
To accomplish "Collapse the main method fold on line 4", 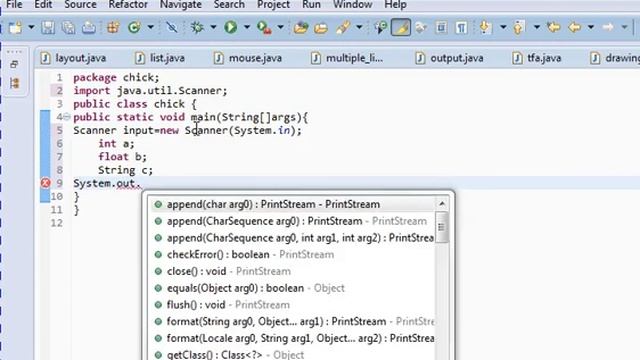I will coord(67,117).
